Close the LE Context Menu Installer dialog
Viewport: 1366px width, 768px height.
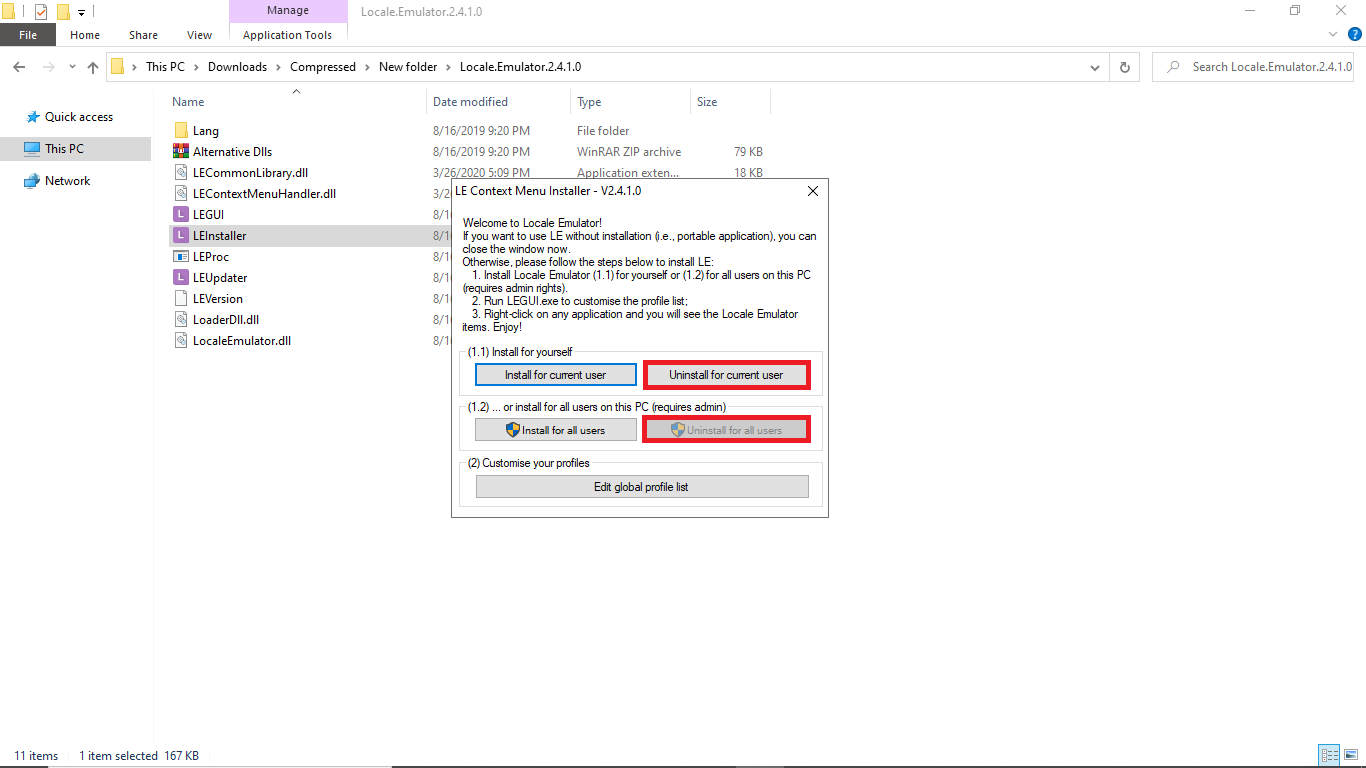pos(812,190)
